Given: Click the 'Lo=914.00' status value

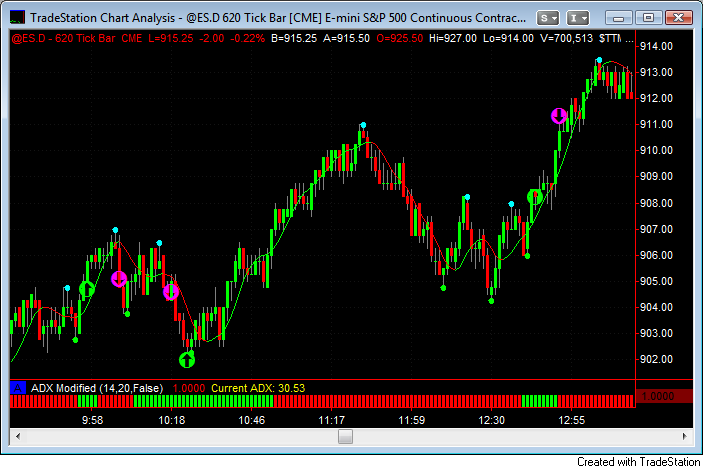Looking at the screenshot, I should [x=508, y=39].
